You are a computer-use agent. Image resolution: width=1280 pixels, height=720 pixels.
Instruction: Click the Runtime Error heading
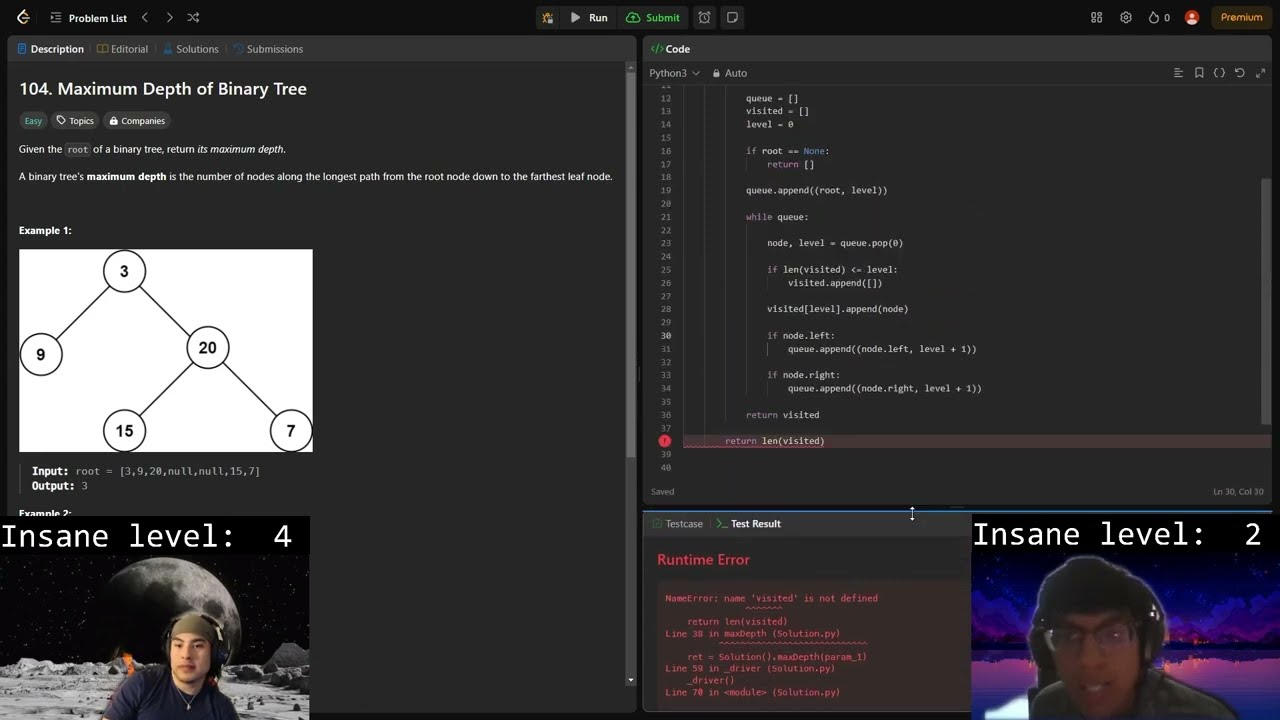coord(703,560)
